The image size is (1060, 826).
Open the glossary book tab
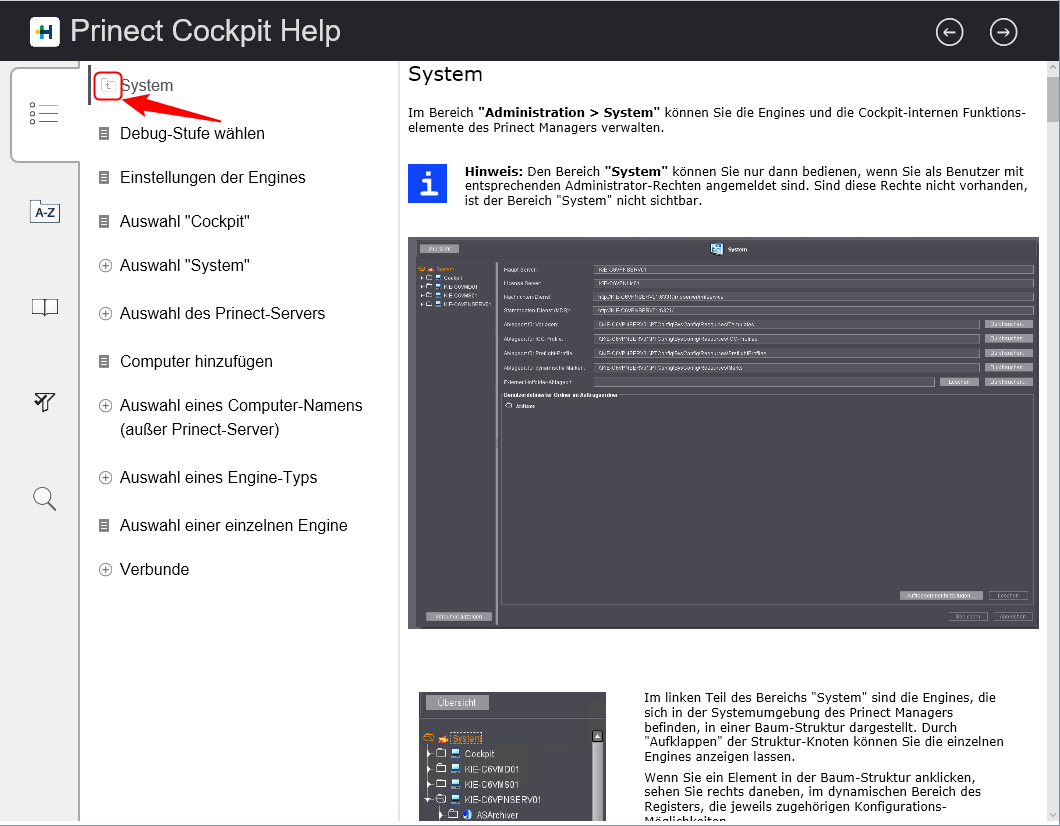tap(45, 308)
